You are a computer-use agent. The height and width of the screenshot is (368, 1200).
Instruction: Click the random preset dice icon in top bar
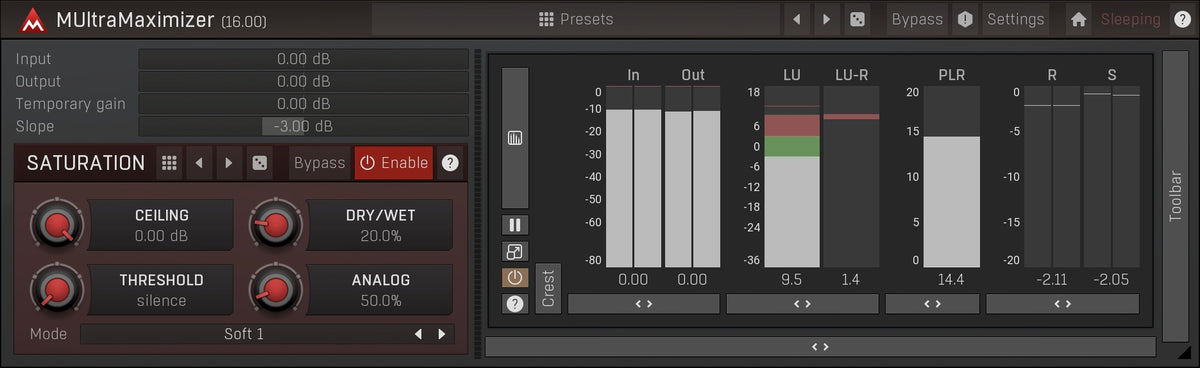click(857, 19)
